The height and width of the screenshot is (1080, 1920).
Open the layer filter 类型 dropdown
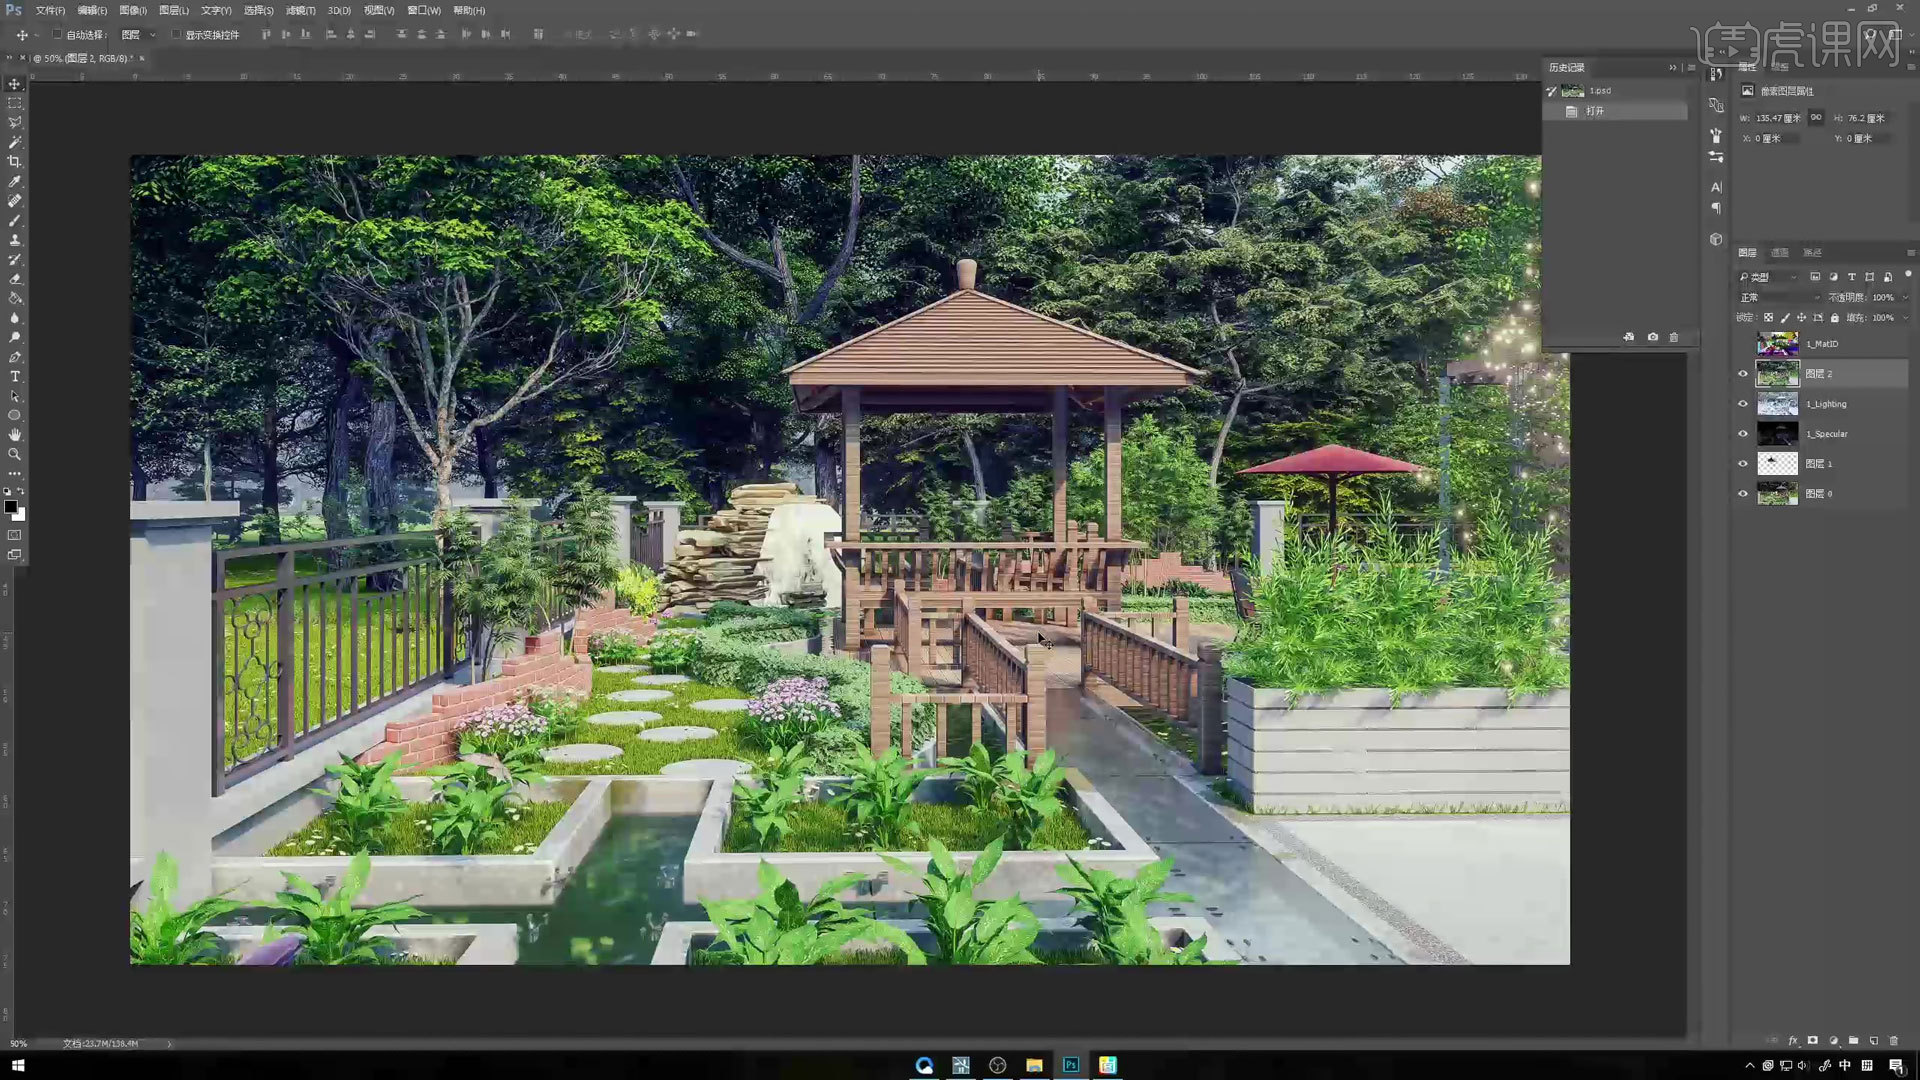(x=1769, y=277)
